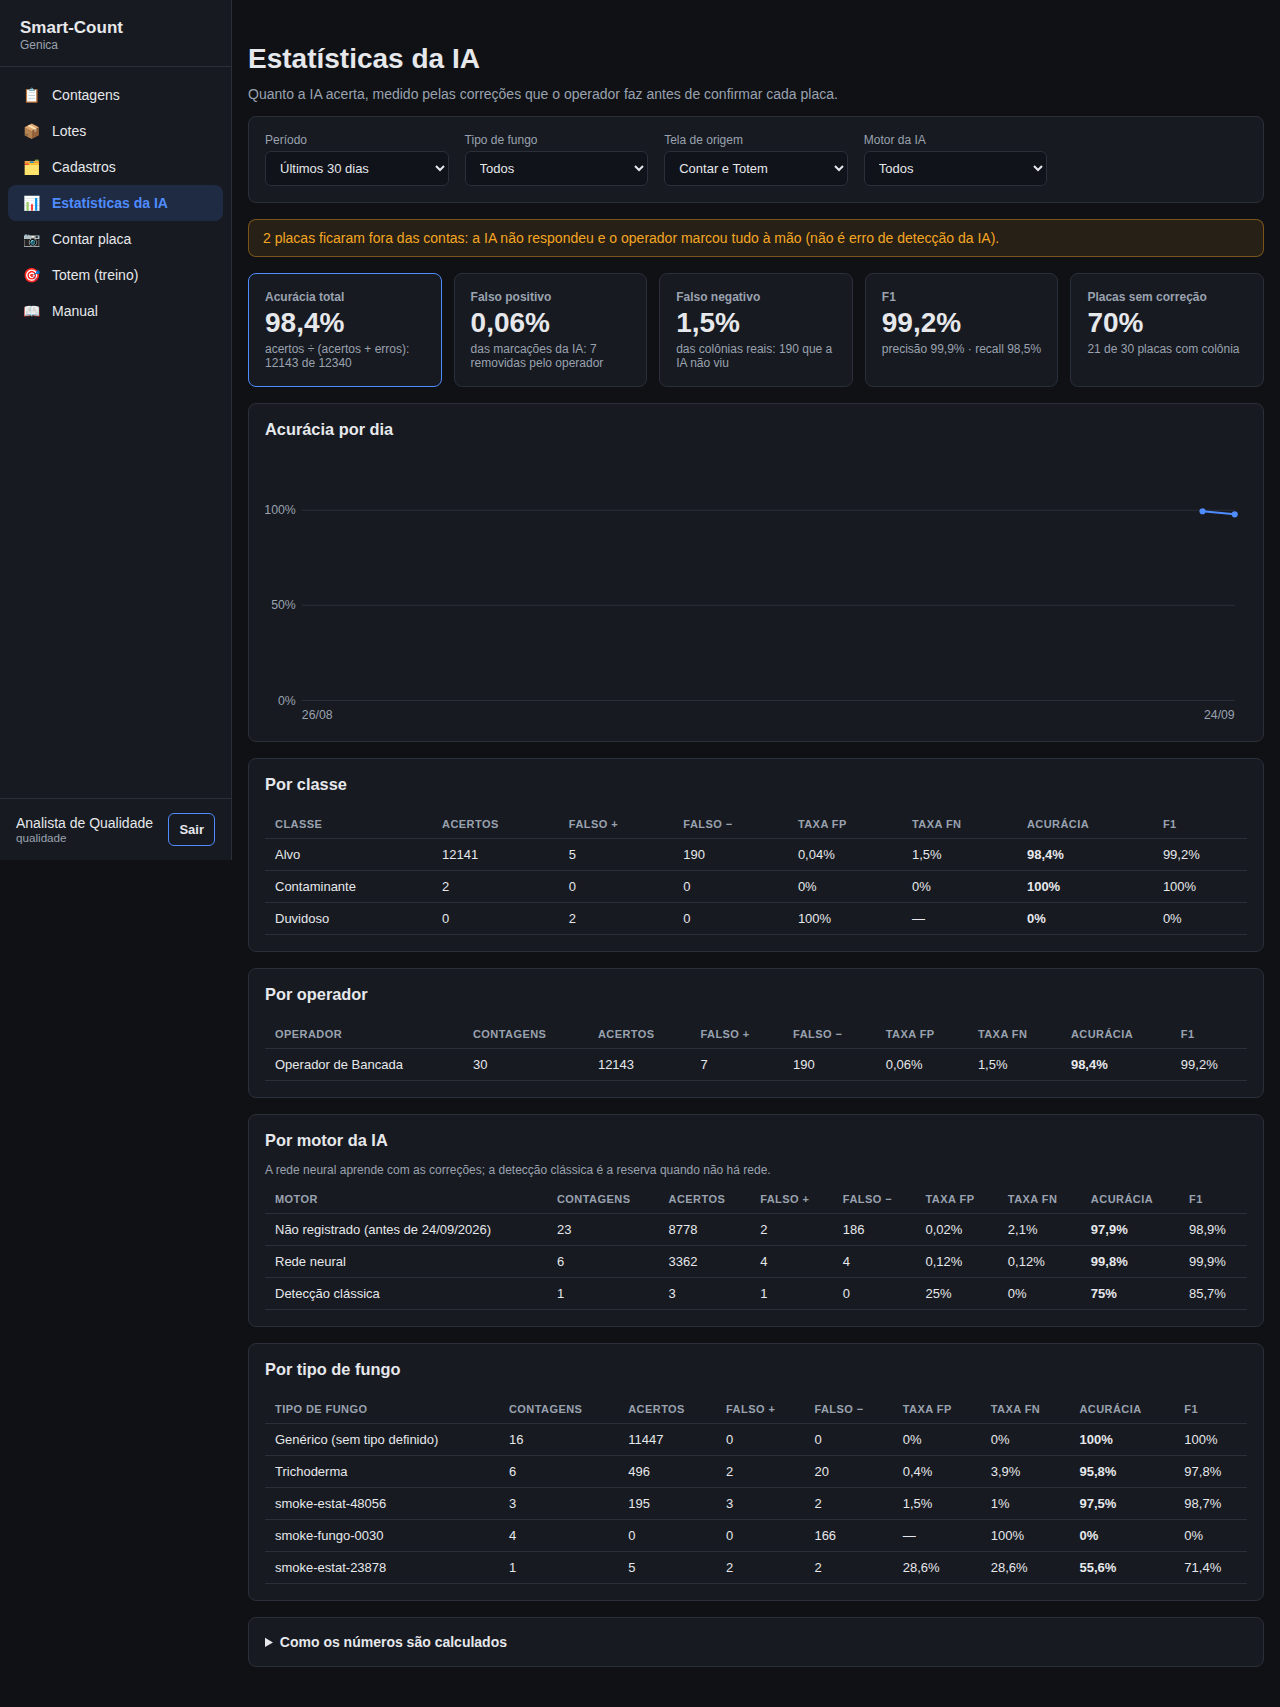Click the Manual book icon
The width and height of the screenshot is (1280, 1707).
(32, 311)
